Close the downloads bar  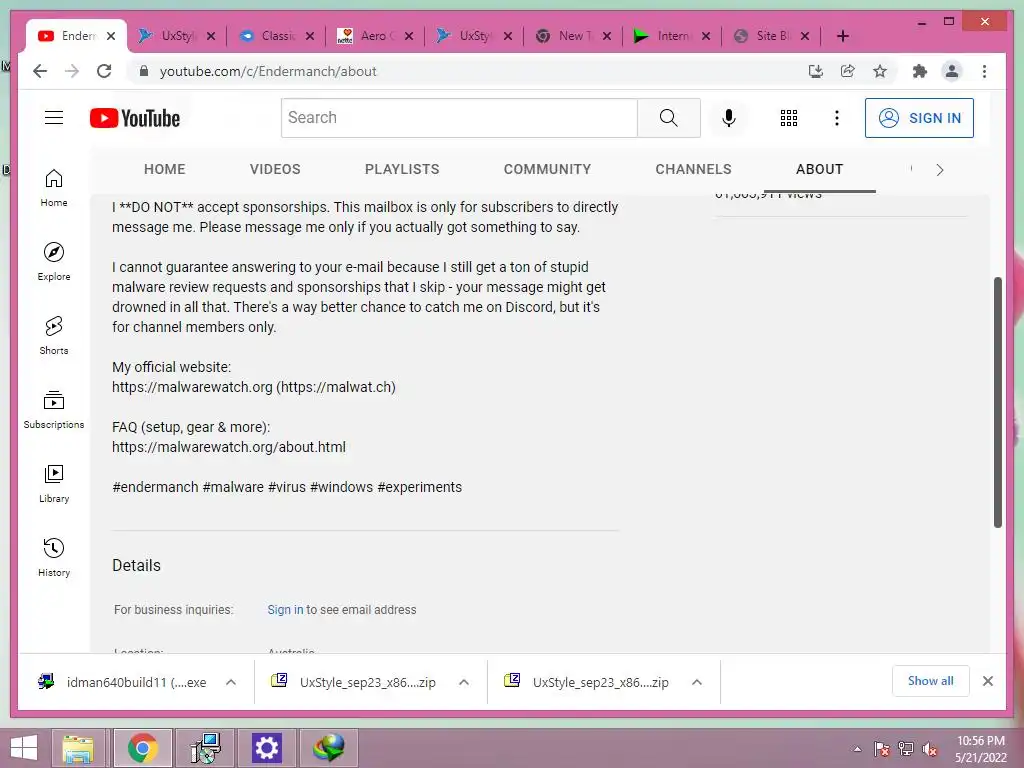[x=987, y=681]
